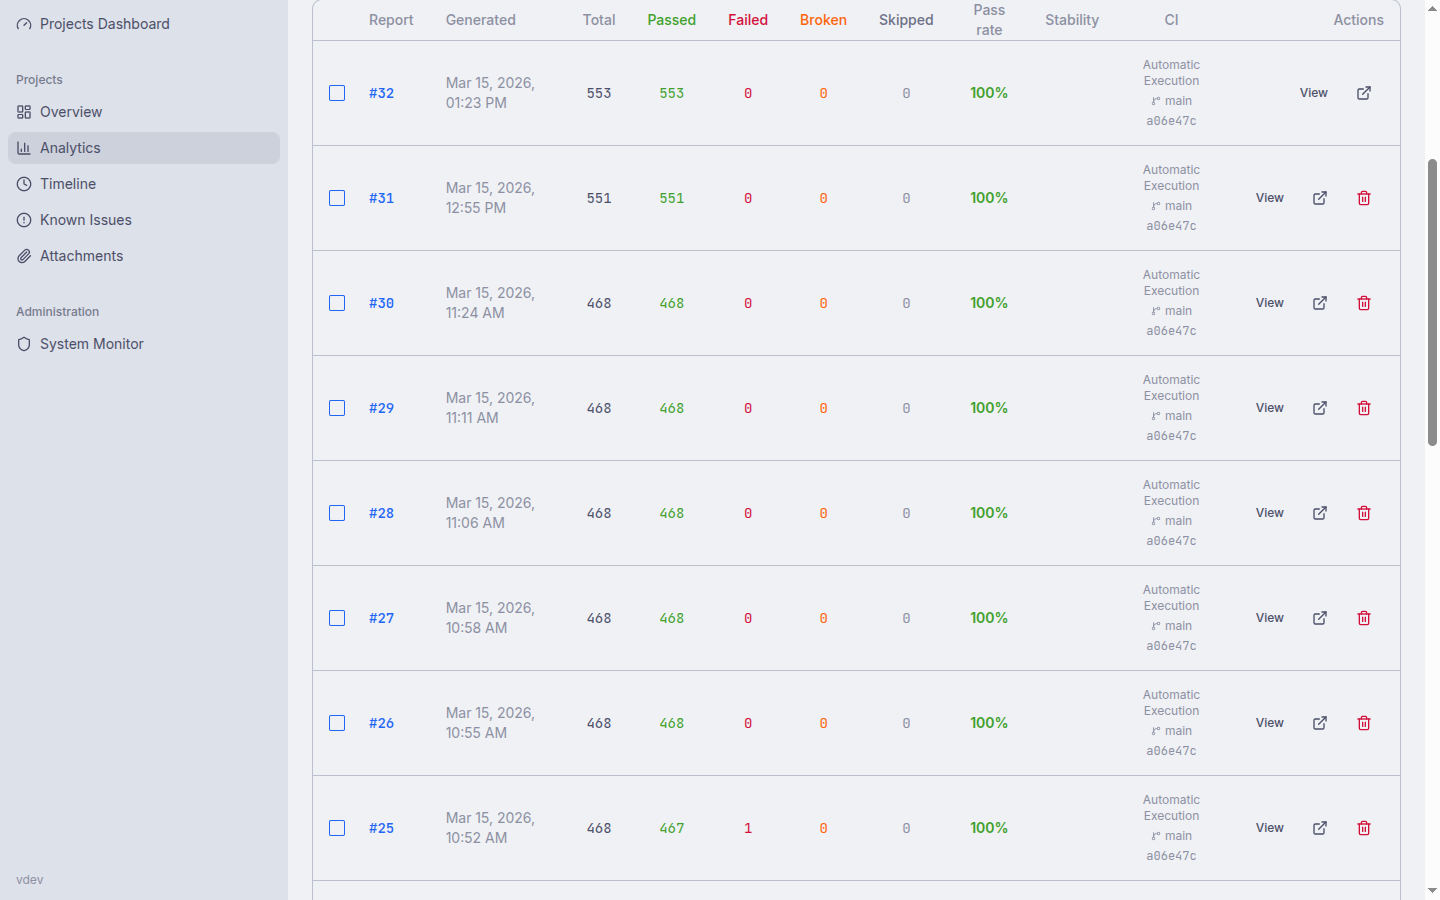The width and height of the screenshot is (1440, 900).
Task: Click View button for report #27
Action: coord(1270,618)
